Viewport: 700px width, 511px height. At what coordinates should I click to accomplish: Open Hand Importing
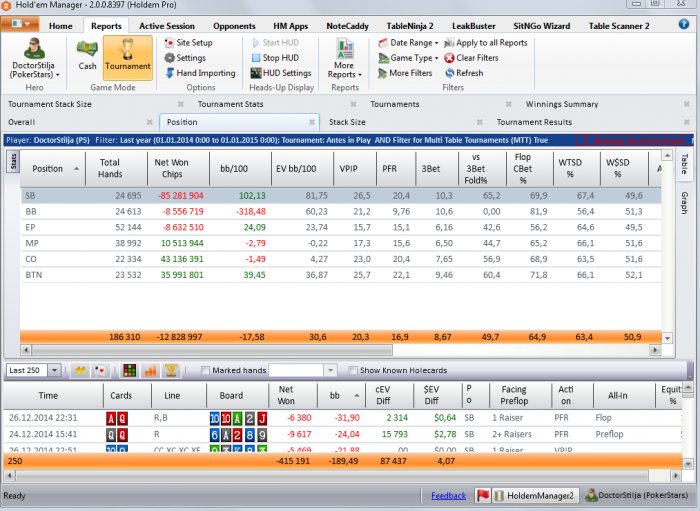point(198,73)
